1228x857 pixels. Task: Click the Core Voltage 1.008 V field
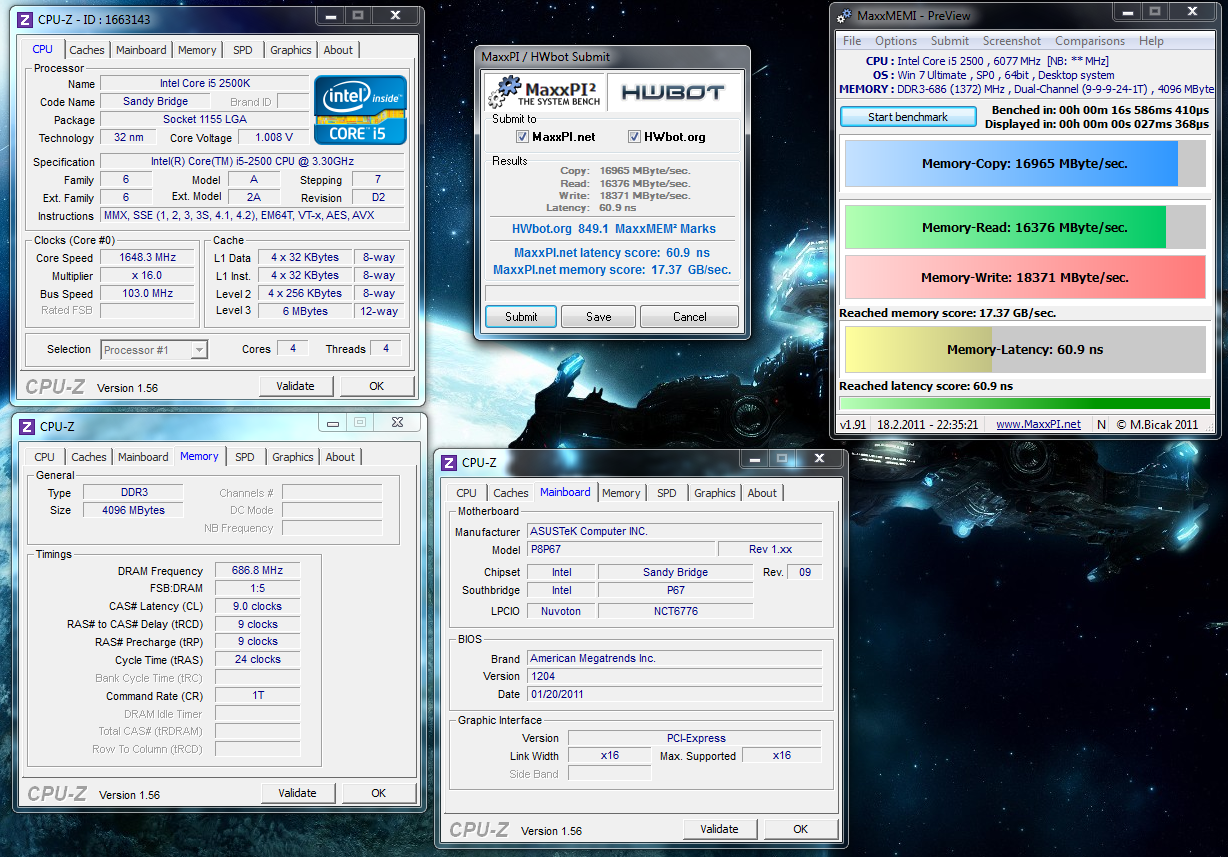coord(275,137)
